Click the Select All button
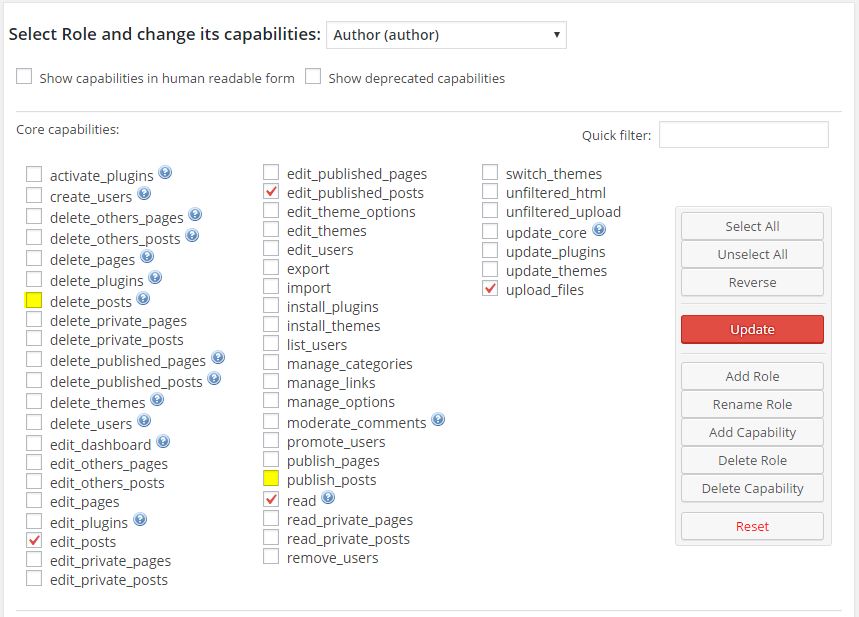 point(752,226)
